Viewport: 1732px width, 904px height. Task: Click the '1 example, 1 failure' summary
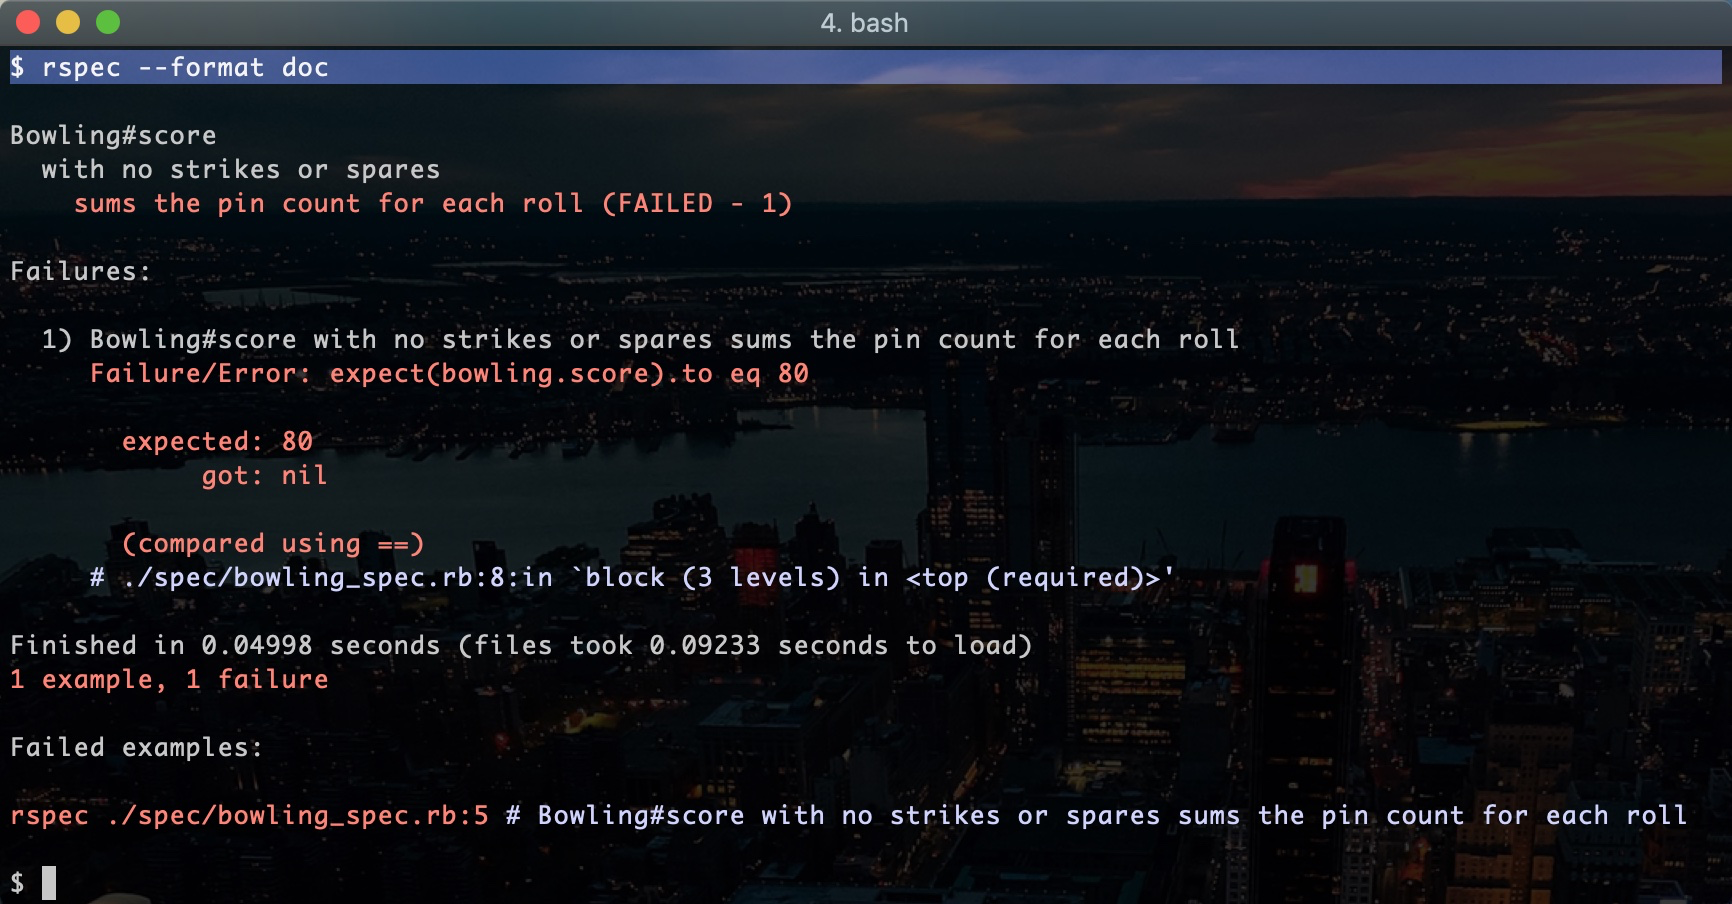[x=169, y=680]
